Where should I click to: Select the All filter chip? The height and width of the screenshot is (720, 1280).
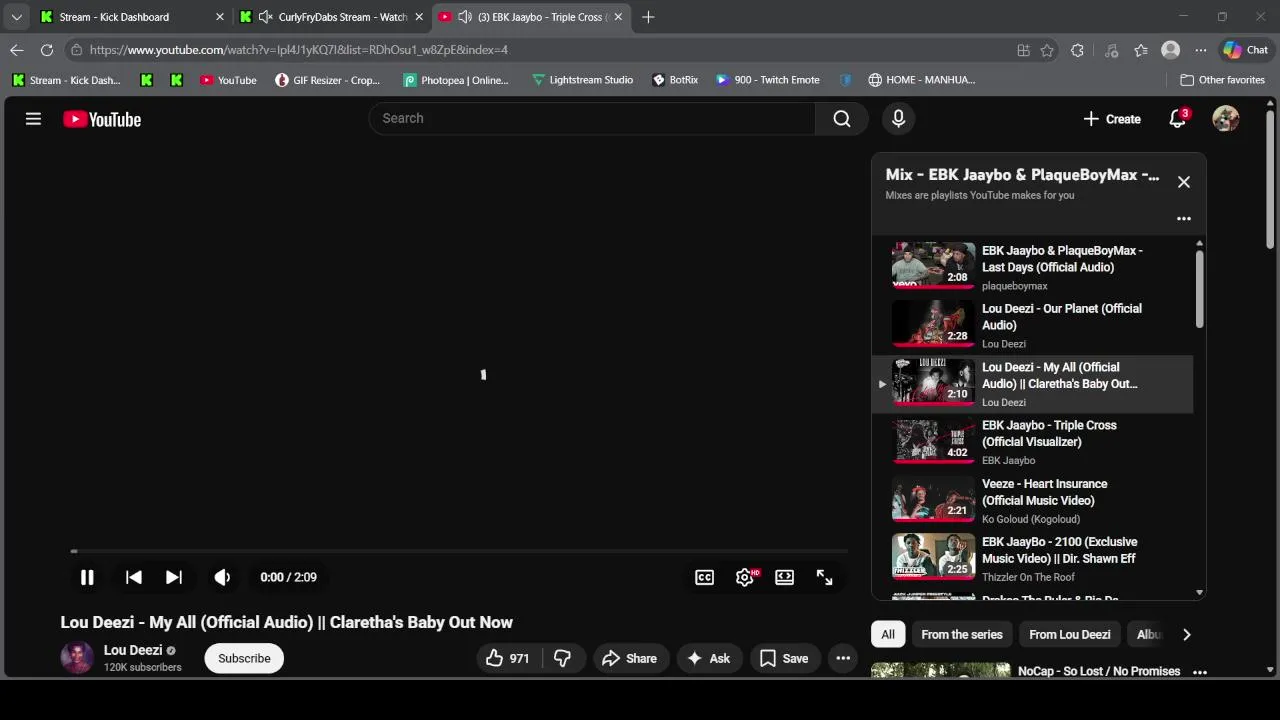(887, 634)
